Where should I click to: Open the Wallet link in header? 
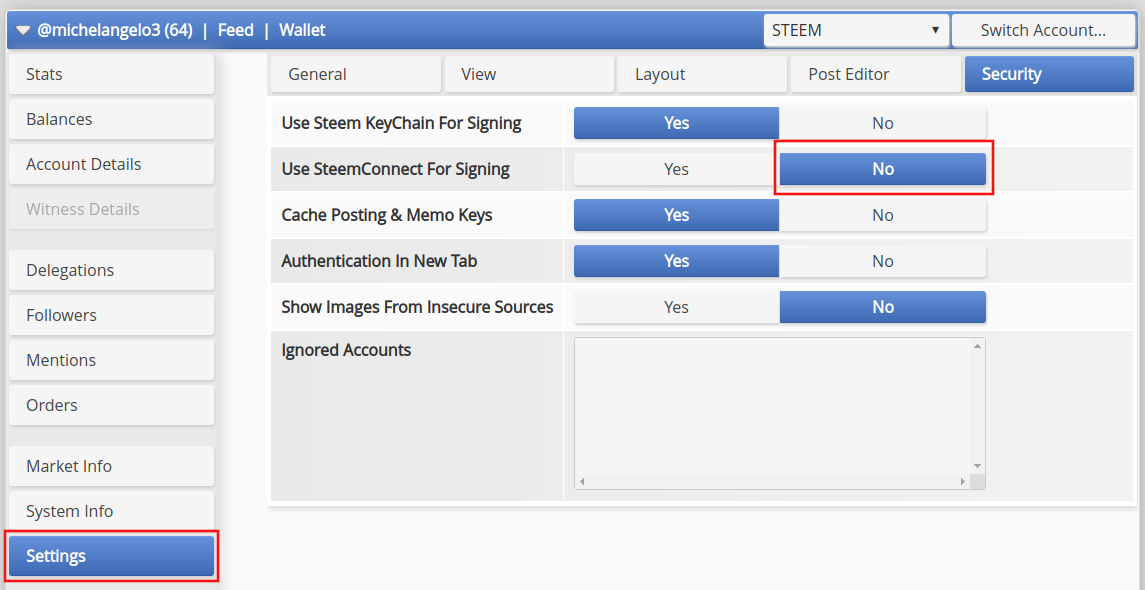302,30
